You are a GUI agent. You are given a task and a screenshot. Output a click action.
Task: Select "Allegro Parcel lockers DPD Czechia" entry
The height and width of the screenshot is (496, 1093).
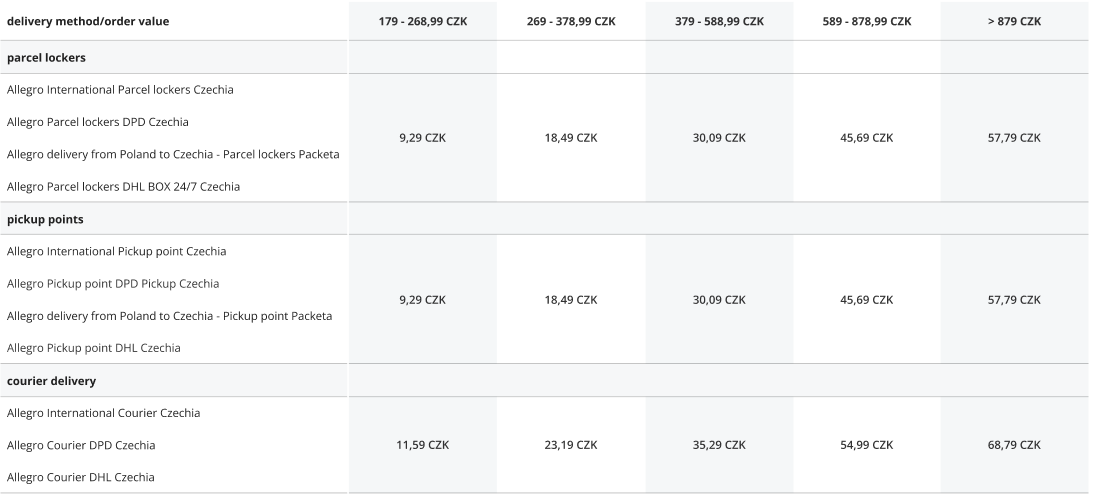[97, 122]
